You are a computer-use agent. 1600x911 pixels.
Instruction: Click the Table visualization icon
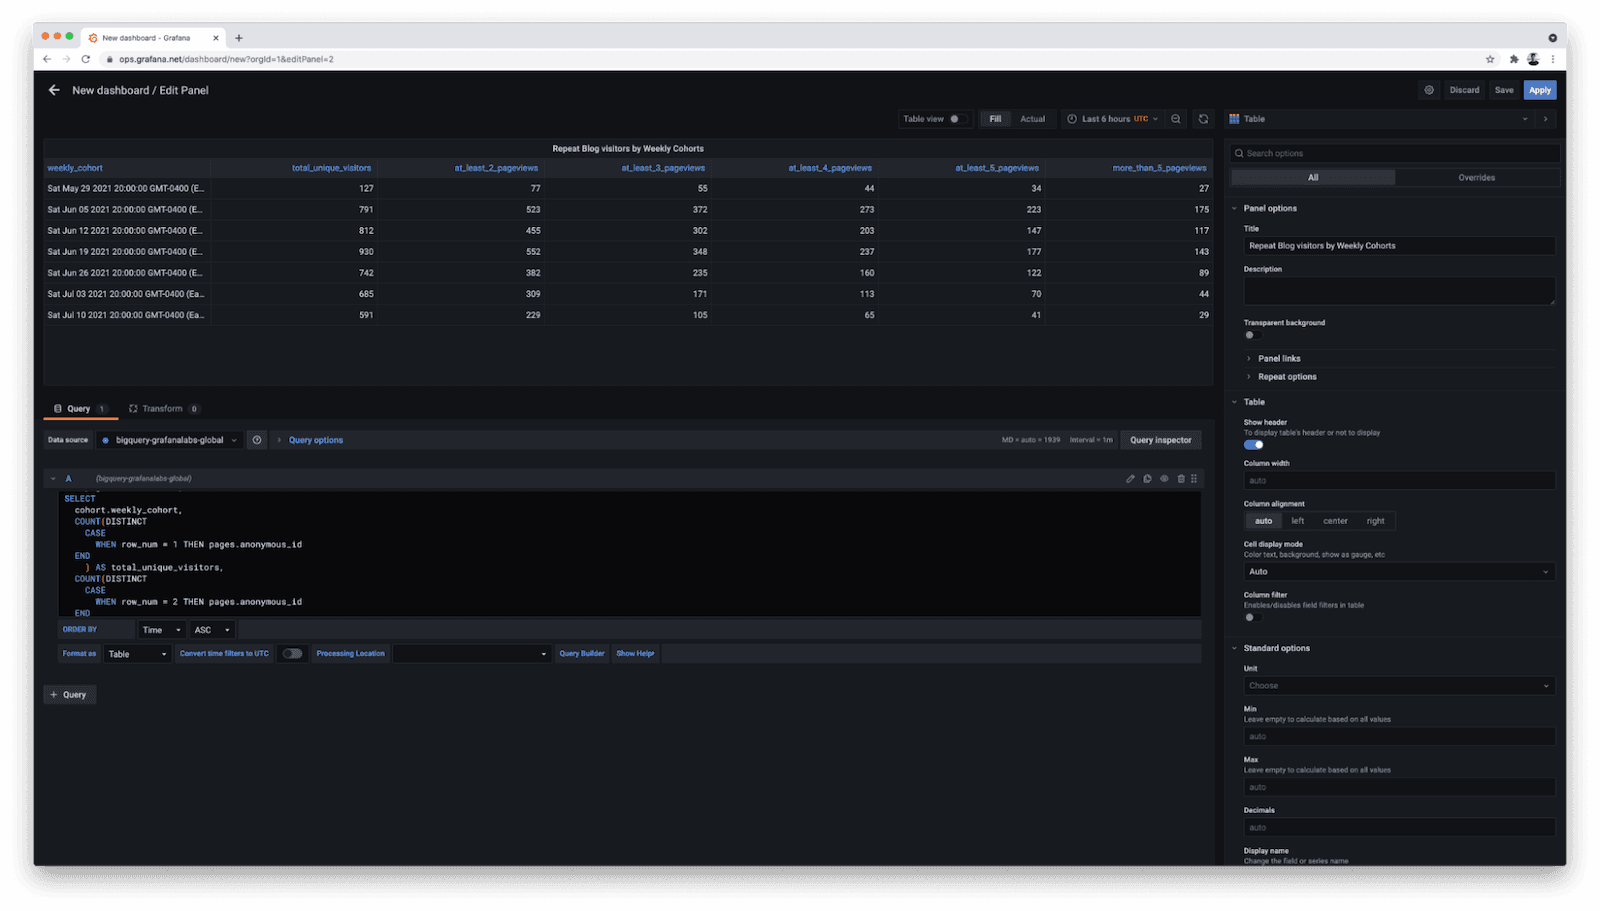click(1234, 119)
